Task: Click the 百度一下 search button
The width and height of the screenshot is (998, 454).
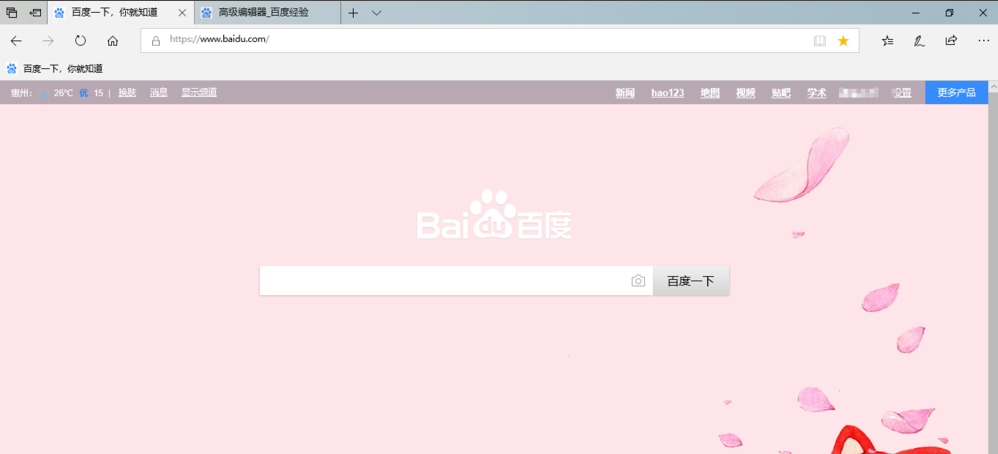Action: pos(691,281)
